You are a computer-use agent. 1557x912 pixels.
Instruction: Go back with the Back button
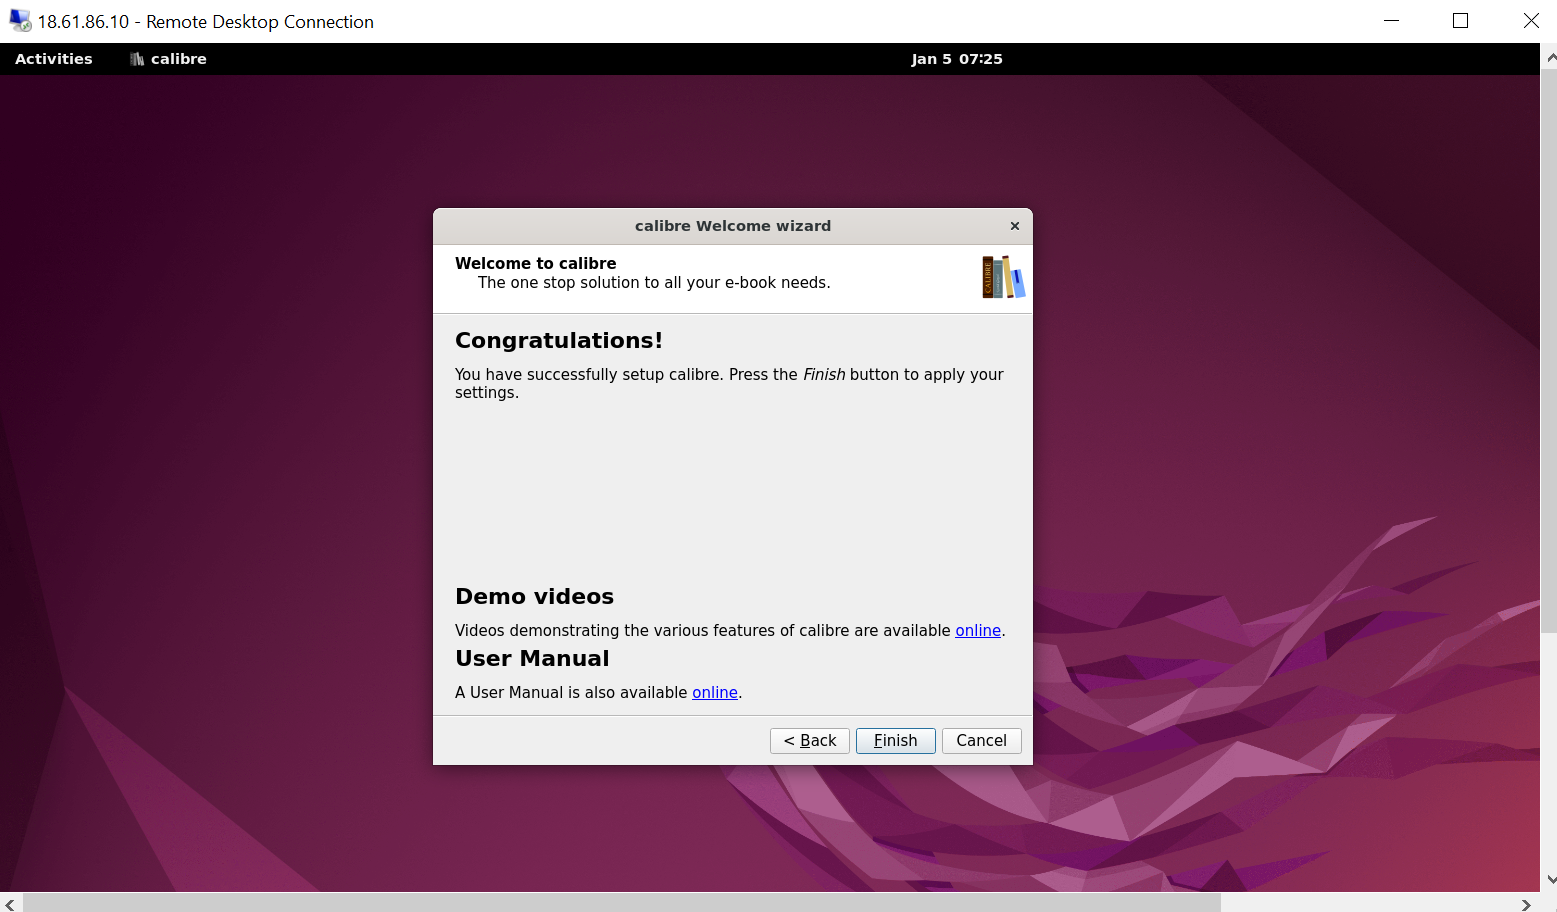pyautogui.click(x=810, y=740)
